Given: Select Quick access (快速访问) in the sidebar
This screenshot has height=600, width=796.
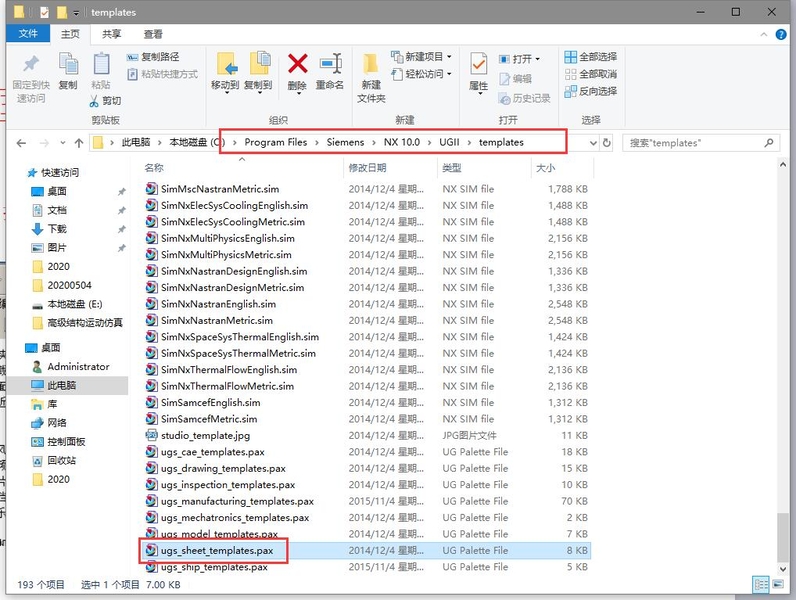Looking at the screenshot, I should pyautogui.click(x=53, y=173).
